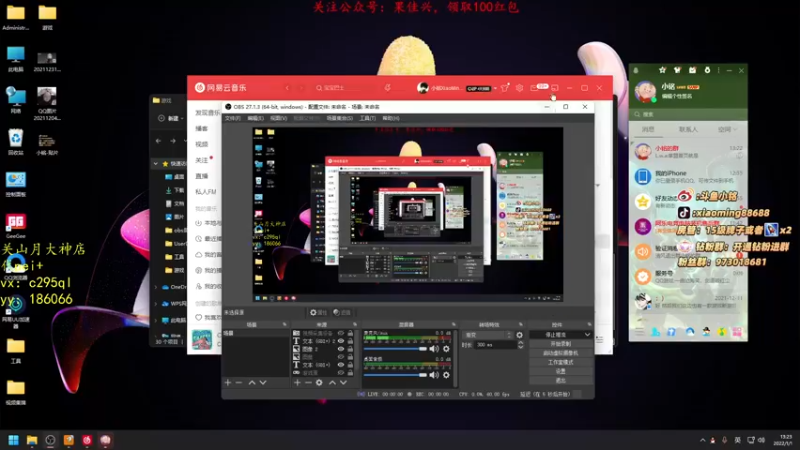Open source 属性 button above the scenes panel
Image resolution: width=800 pixels, height=450 pixels.
tap(318, 312)
